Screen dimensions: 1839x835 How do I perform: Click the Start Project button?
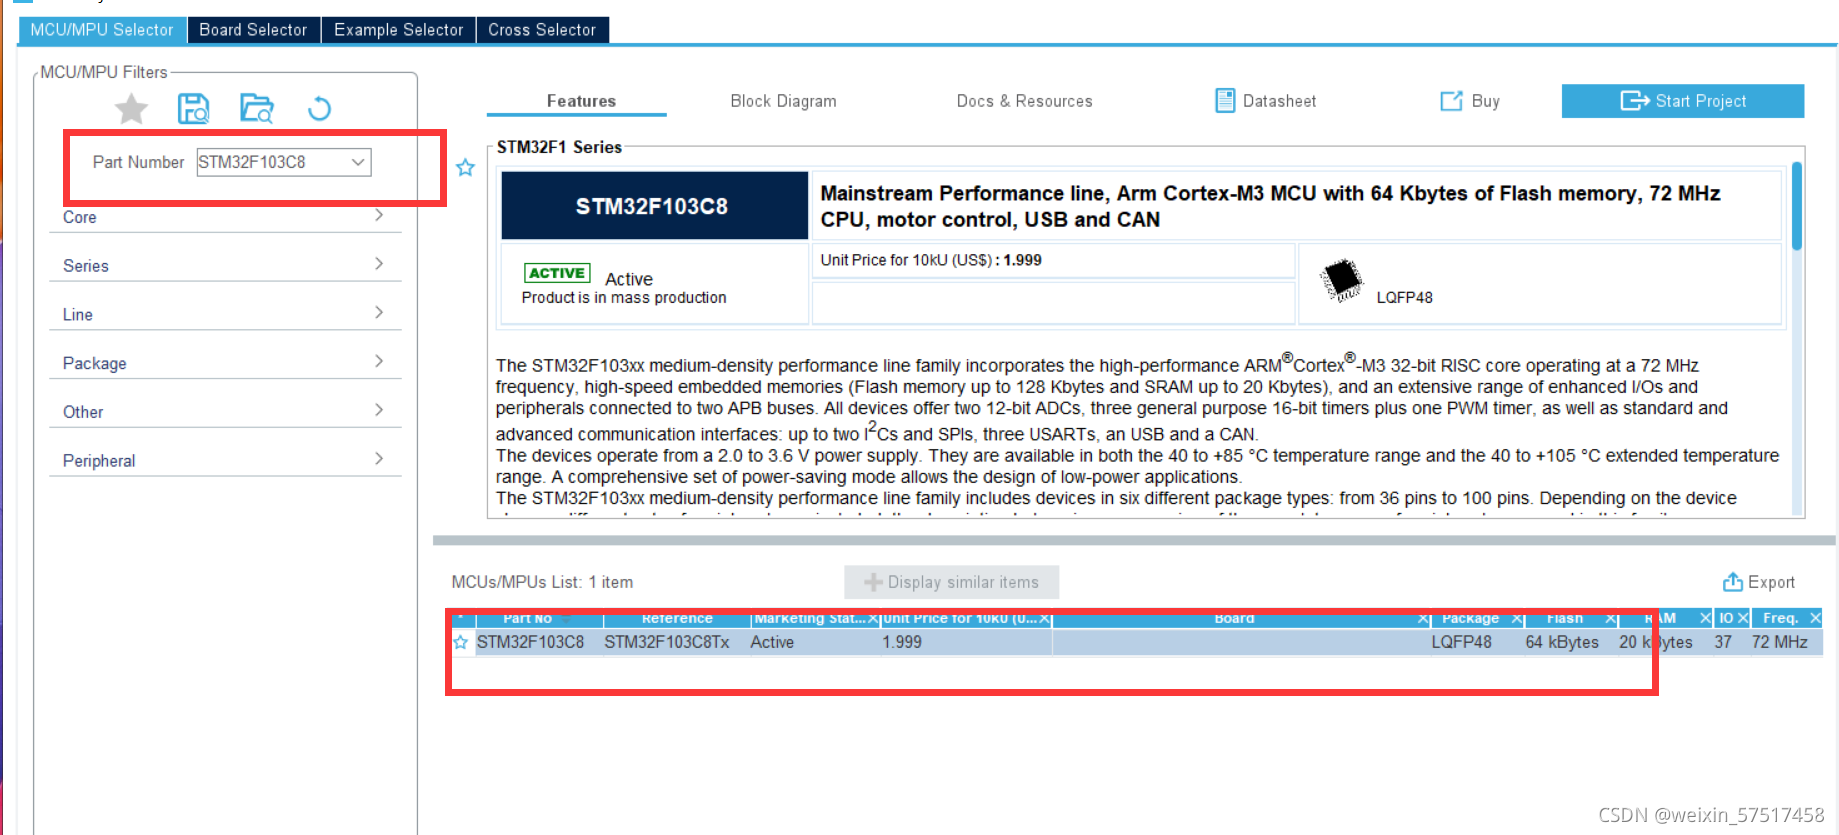tap(1683, 101)
